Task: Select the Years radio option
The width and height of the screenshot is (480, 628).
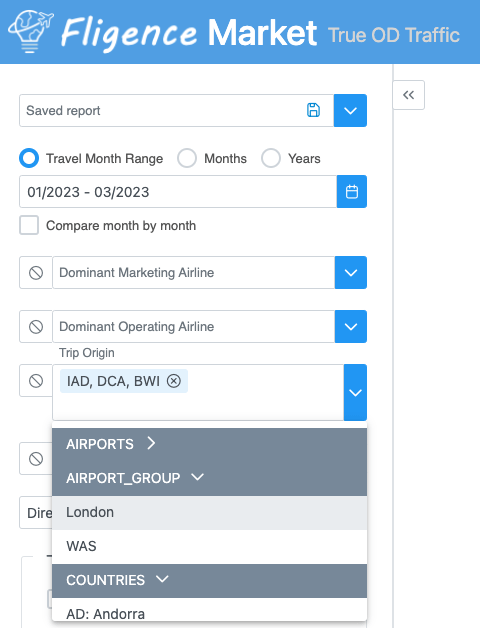Action: 271,158
